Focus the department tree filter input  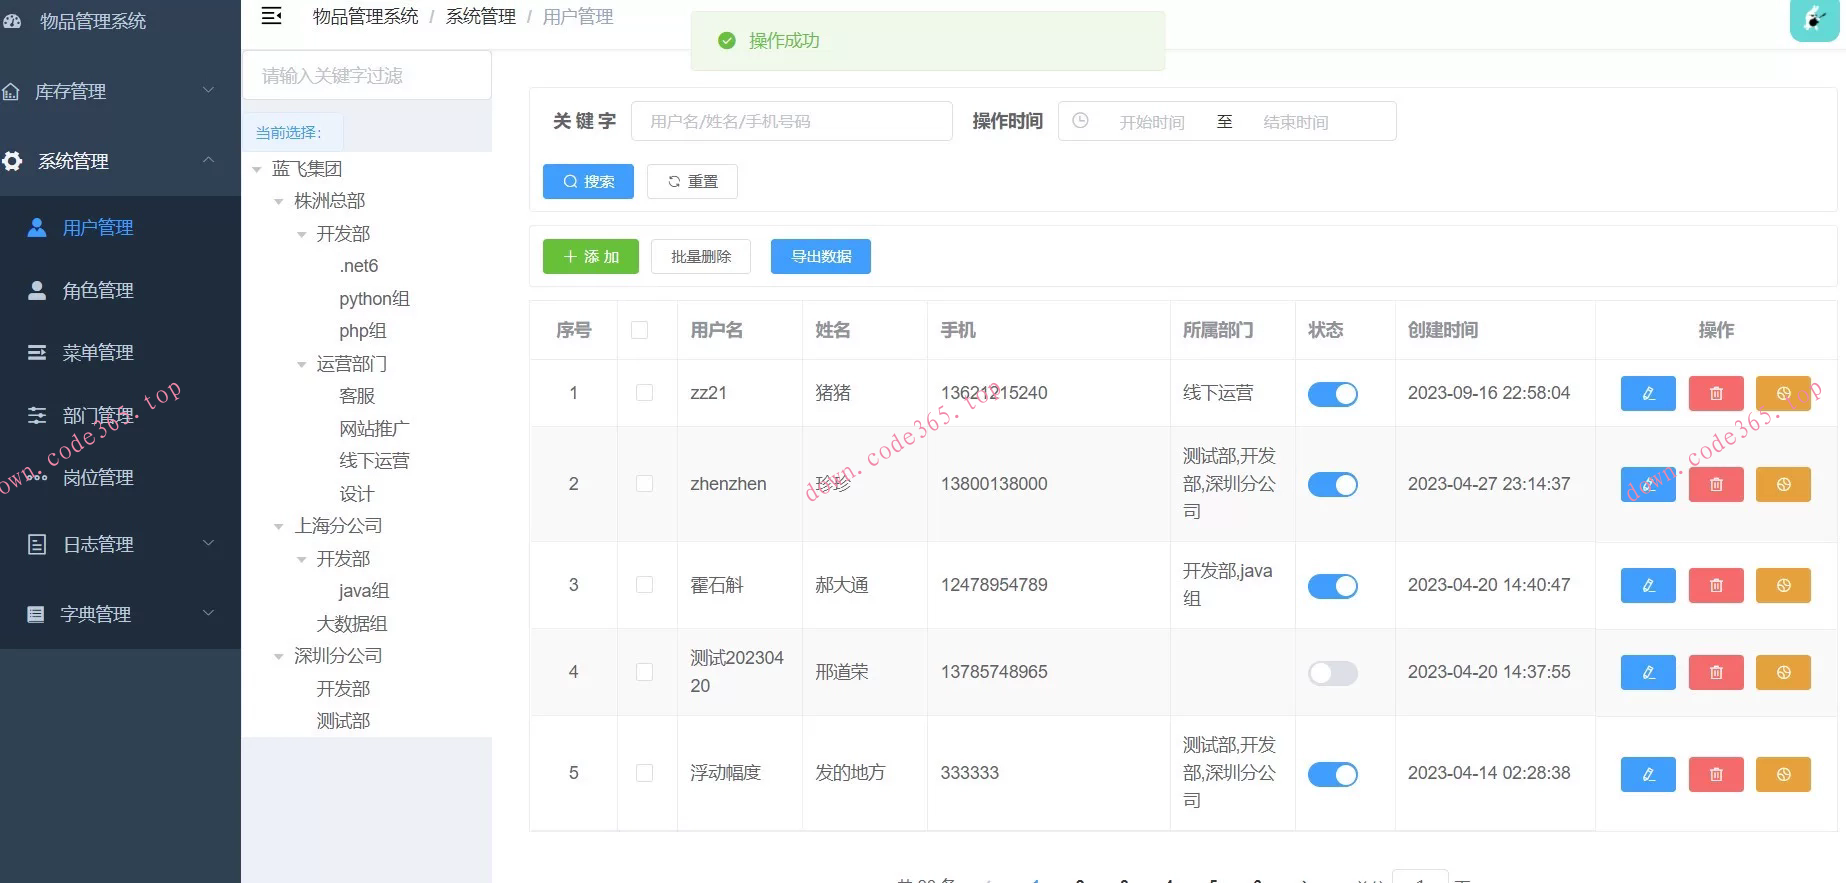click(x=367, y=75)
